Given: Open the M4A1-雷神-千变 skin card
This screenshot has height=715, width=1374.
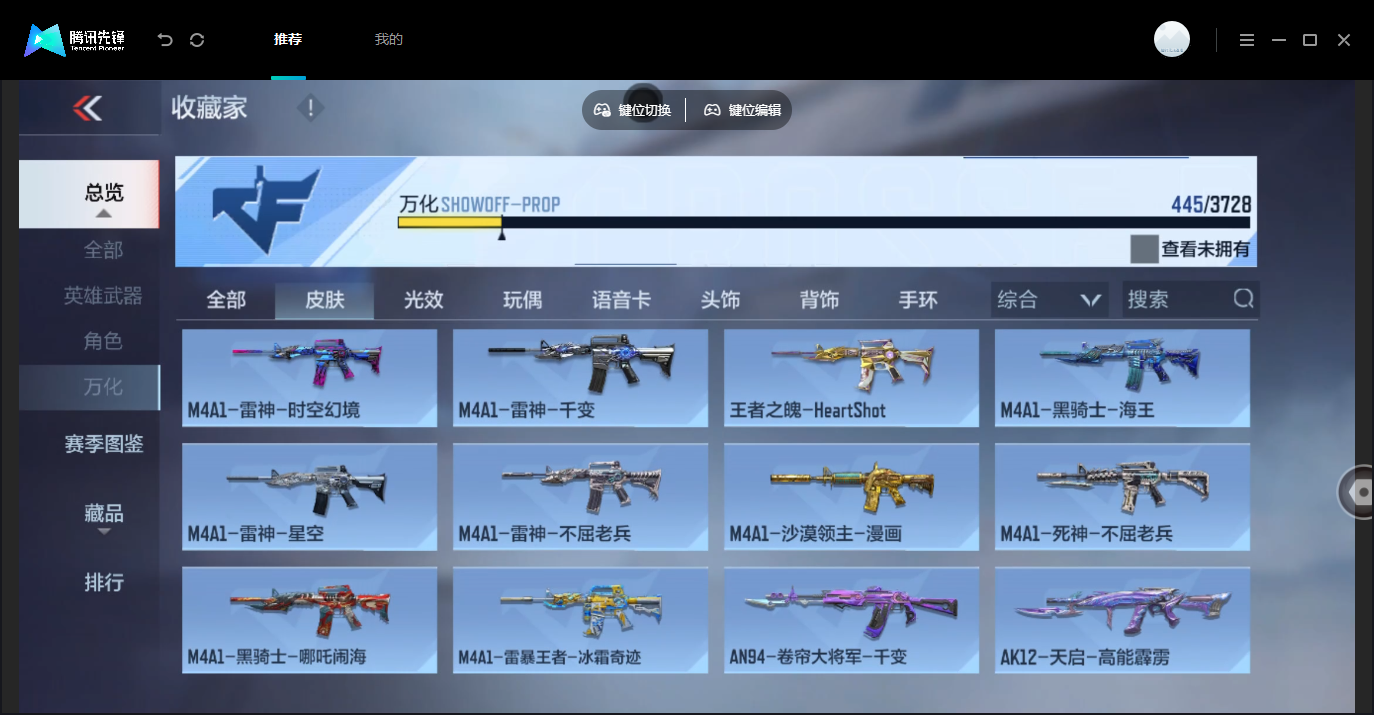Looking at the screenshot, I should tap(580, 378).
